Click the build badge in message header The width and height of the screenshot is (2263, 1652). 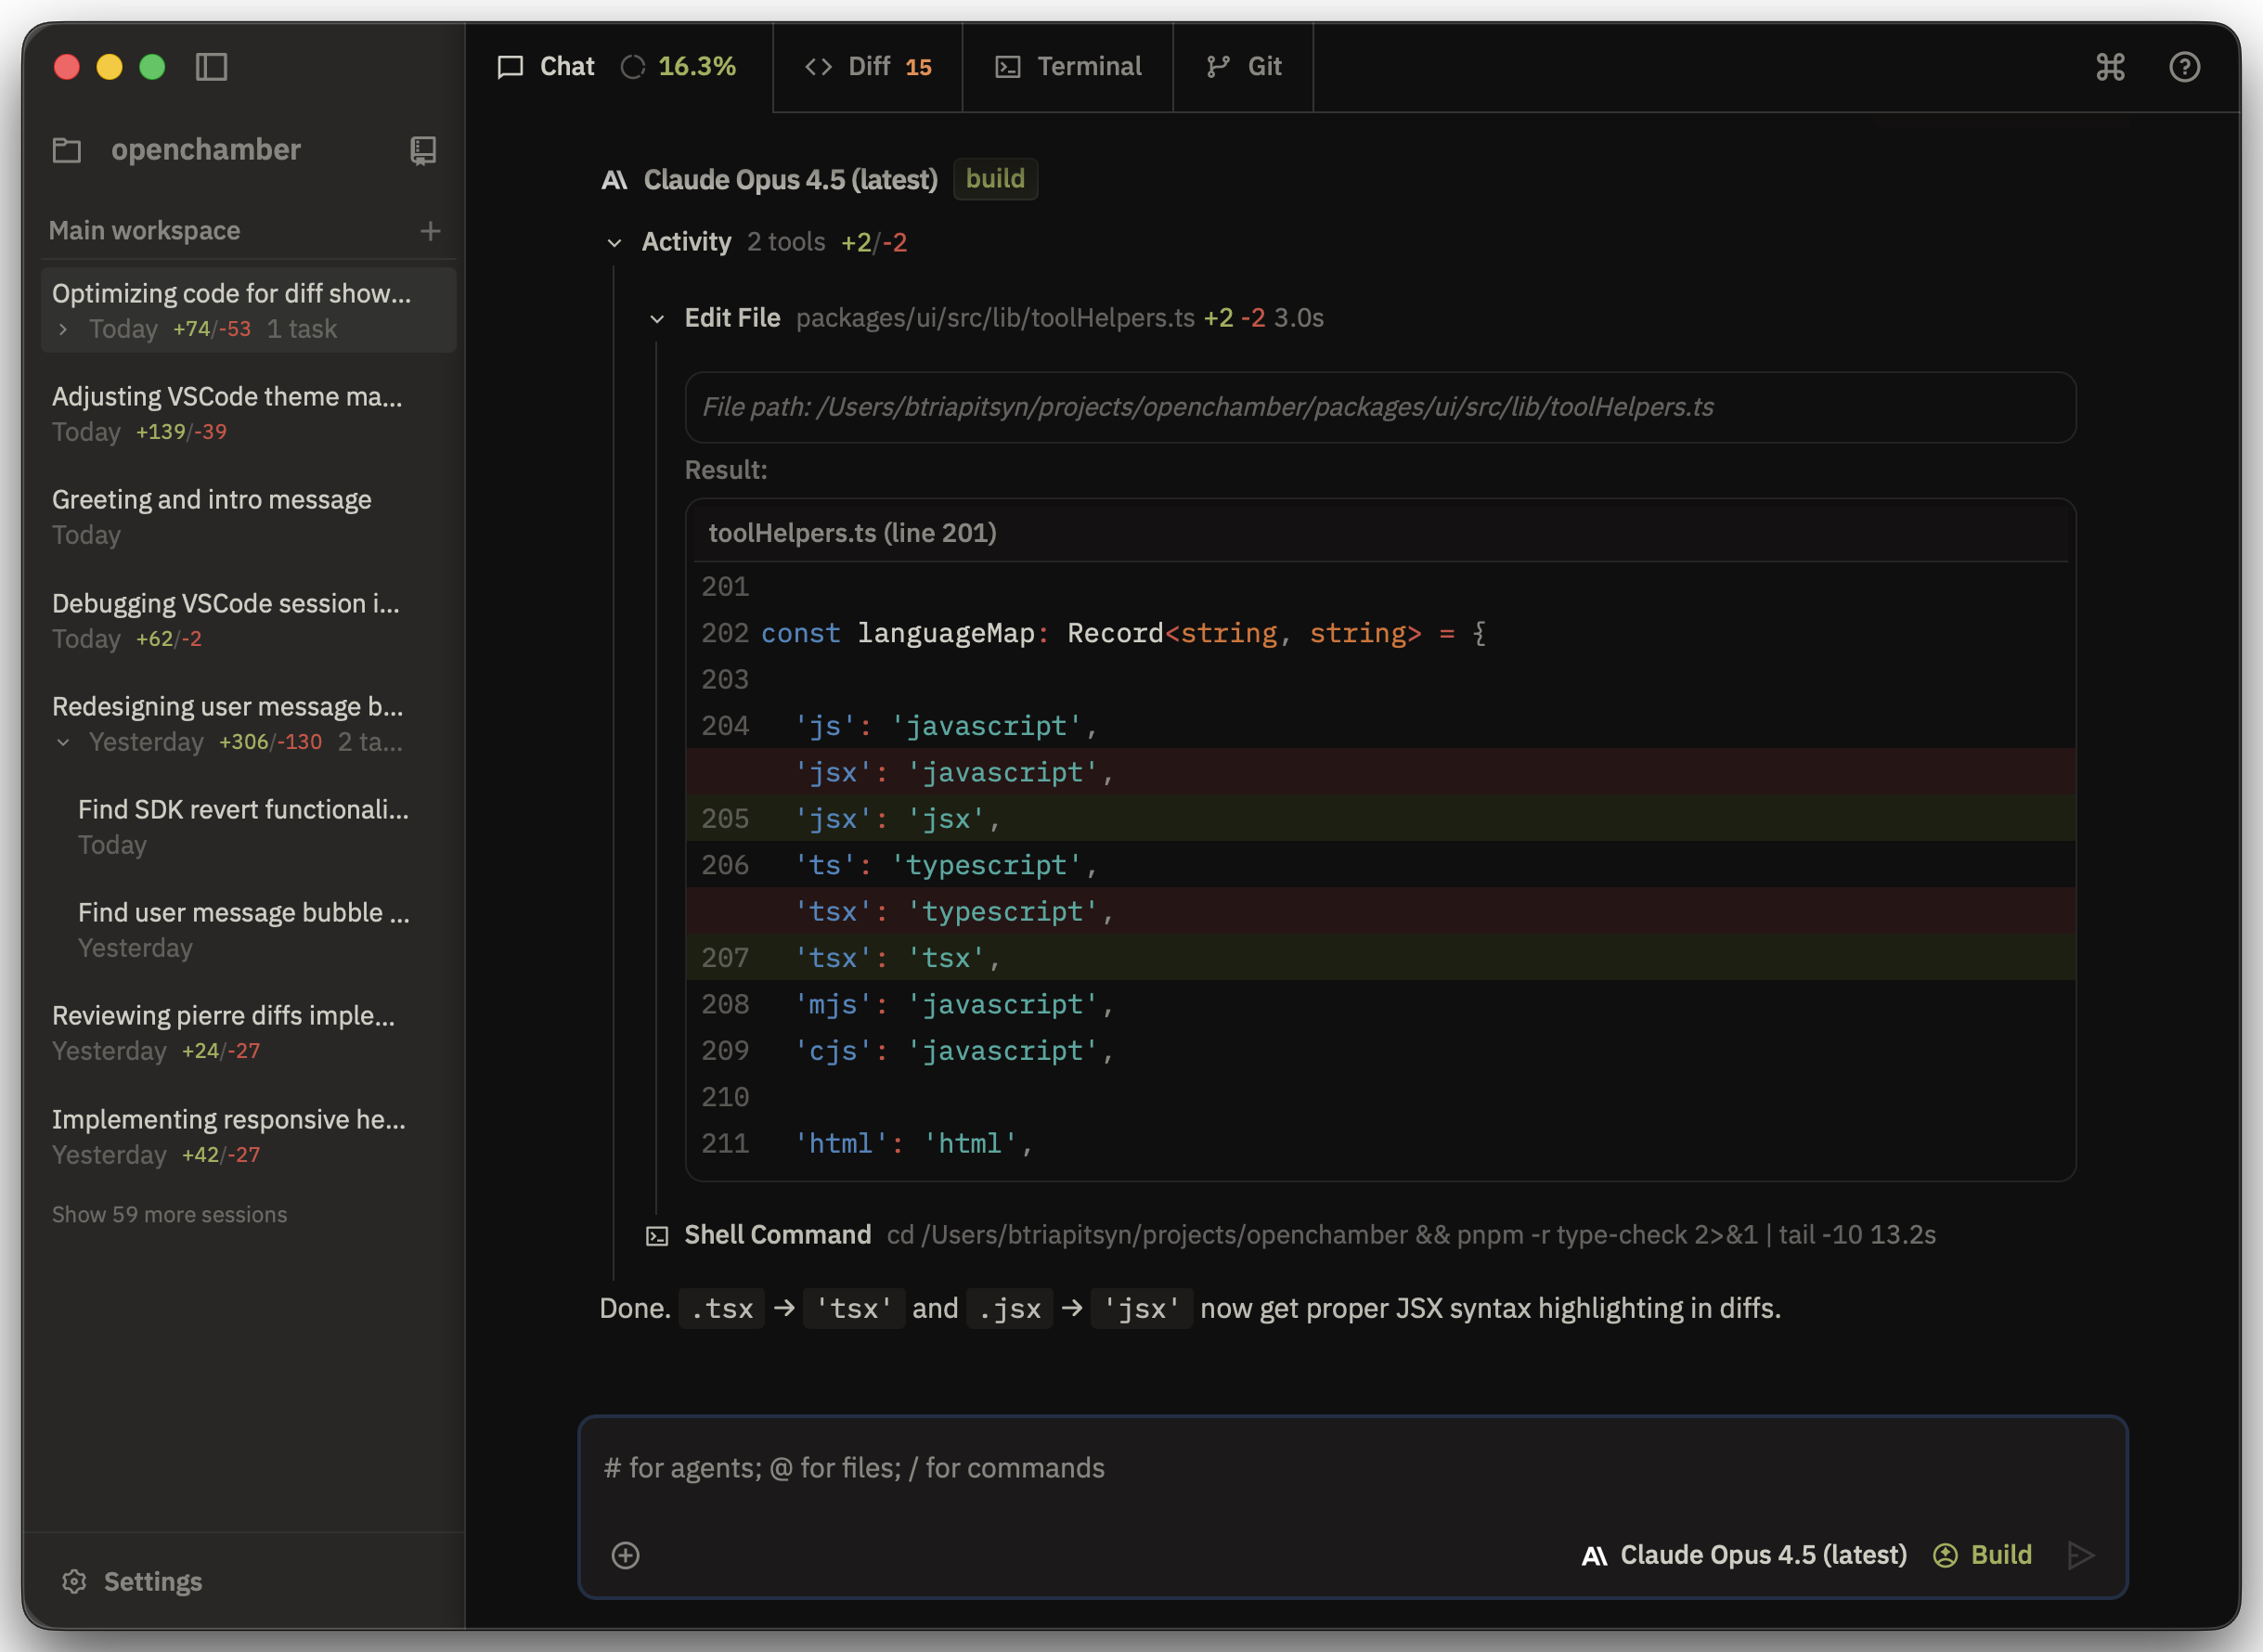(x=995, y=179)
